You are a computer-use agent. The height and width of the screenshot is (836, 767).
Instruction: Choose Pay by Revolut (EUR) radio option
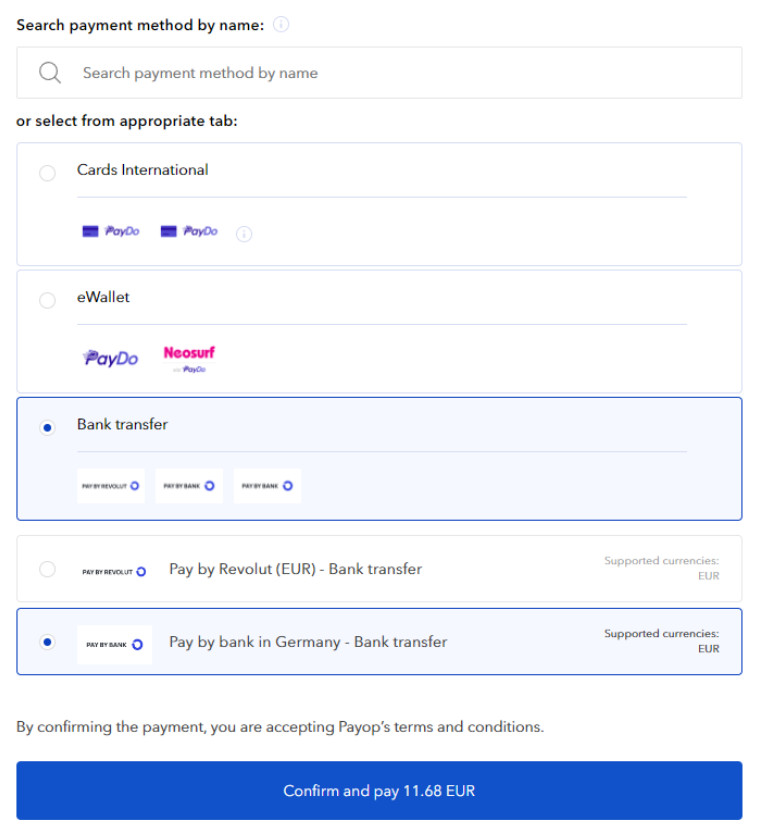coord(47,569)
